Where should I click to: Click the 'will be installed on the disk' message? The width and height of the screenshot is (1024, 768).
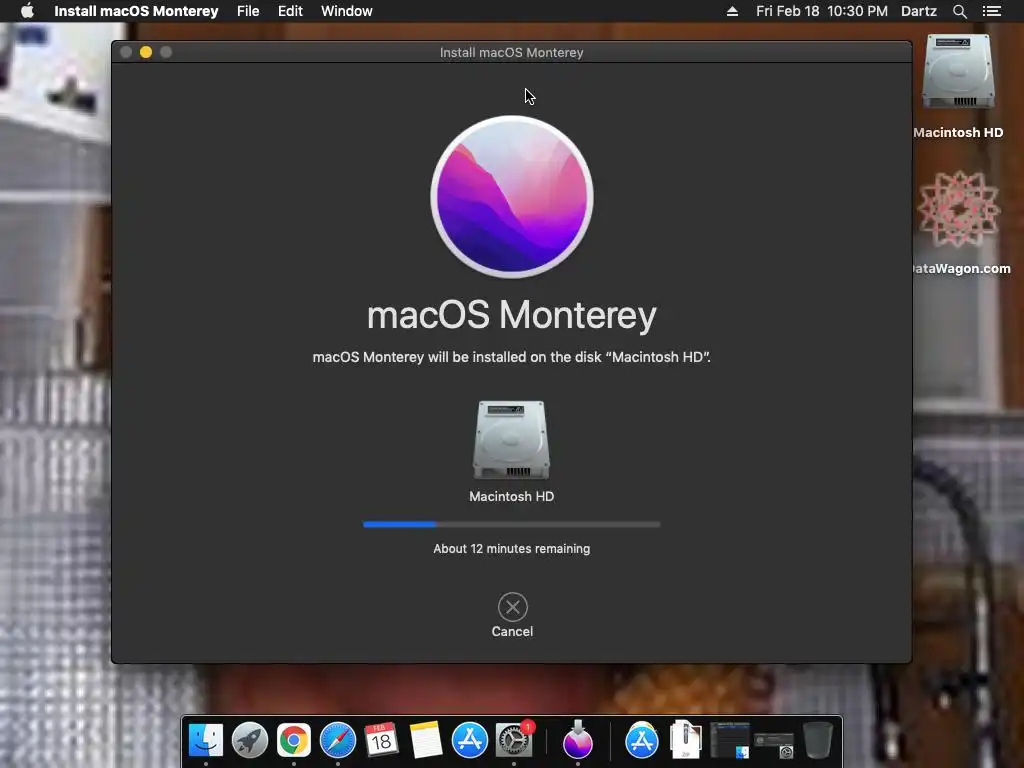pyautogui.click(x=511, y=357)
